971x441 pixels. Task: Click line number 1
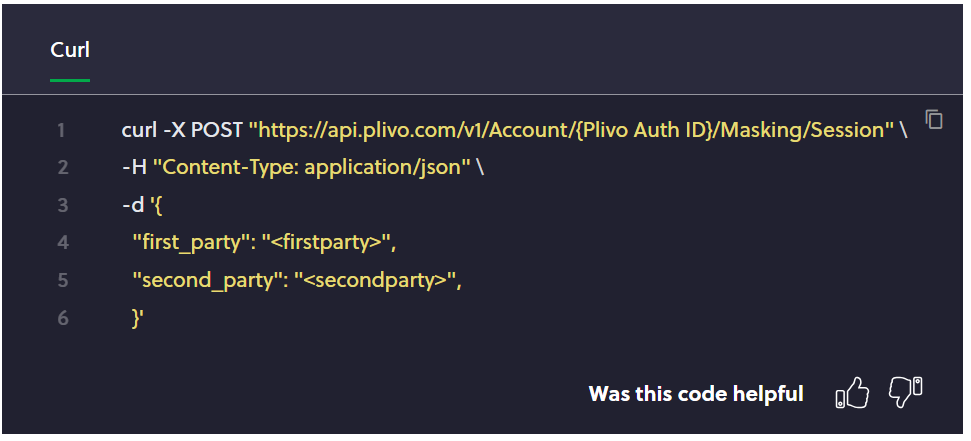pos(61,130)
